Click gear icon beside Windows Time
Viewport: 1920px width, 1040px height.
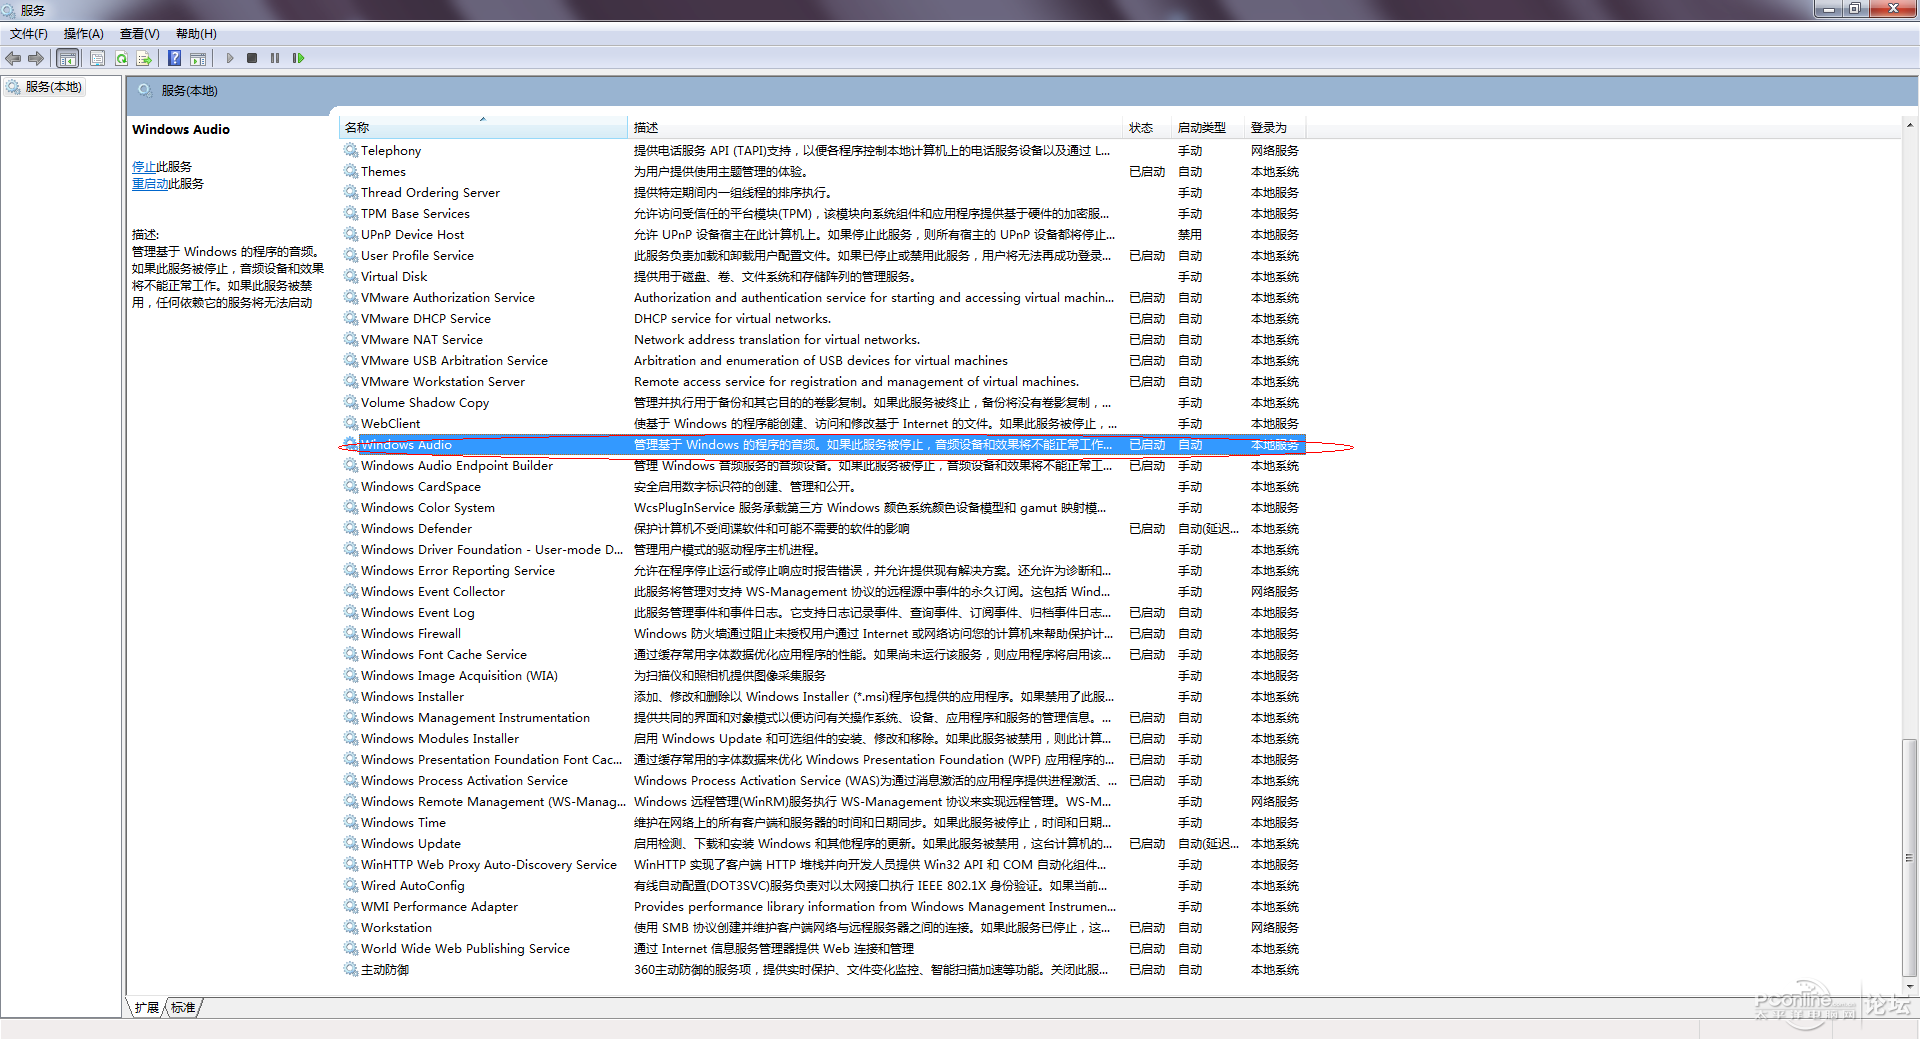351,822
